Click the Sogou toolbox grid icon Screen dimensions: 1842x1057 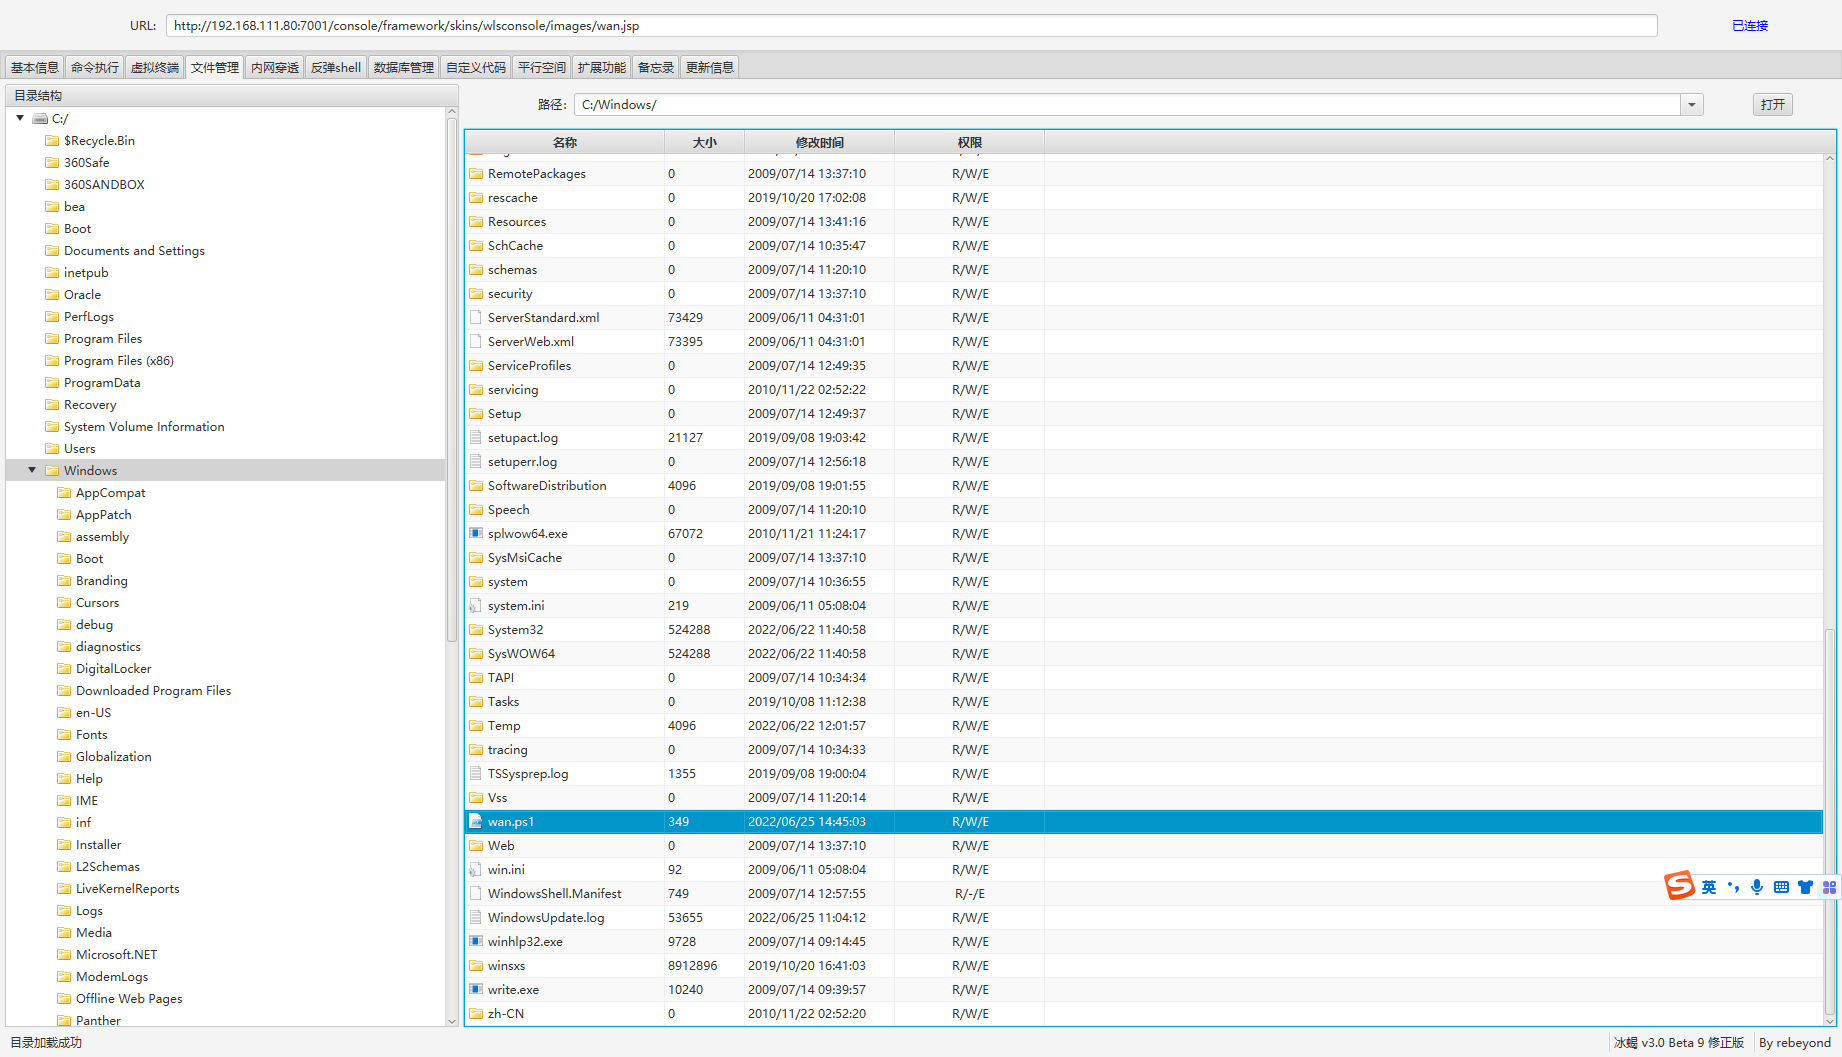1829,887
